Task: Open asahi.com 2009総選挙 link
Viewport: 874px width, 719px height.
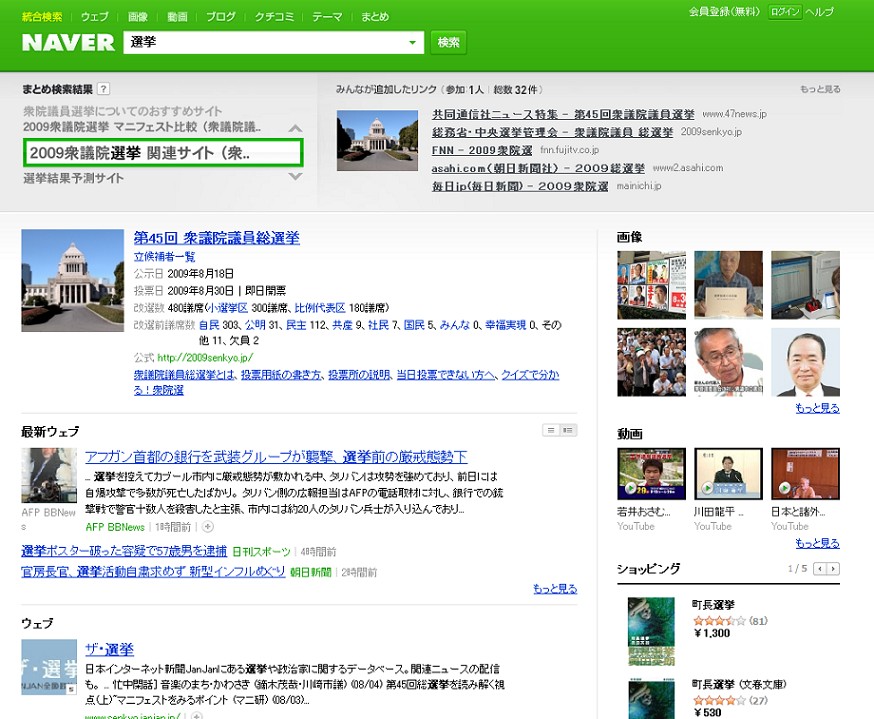Action: click(538, 168)
